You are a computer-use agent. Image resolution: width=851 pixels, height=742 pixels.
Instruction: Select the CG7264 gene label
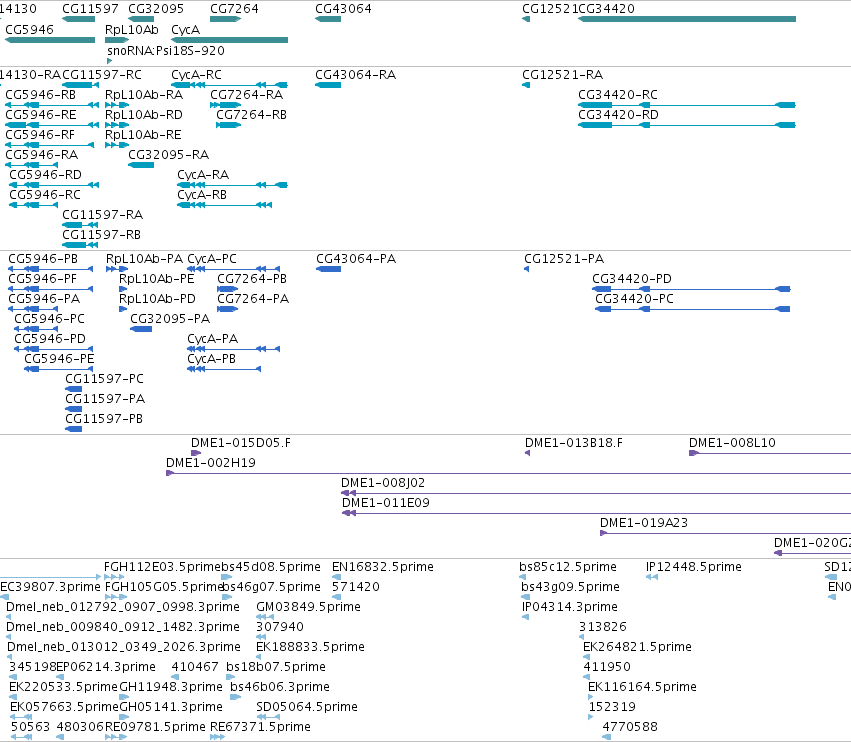click(234, 9)
